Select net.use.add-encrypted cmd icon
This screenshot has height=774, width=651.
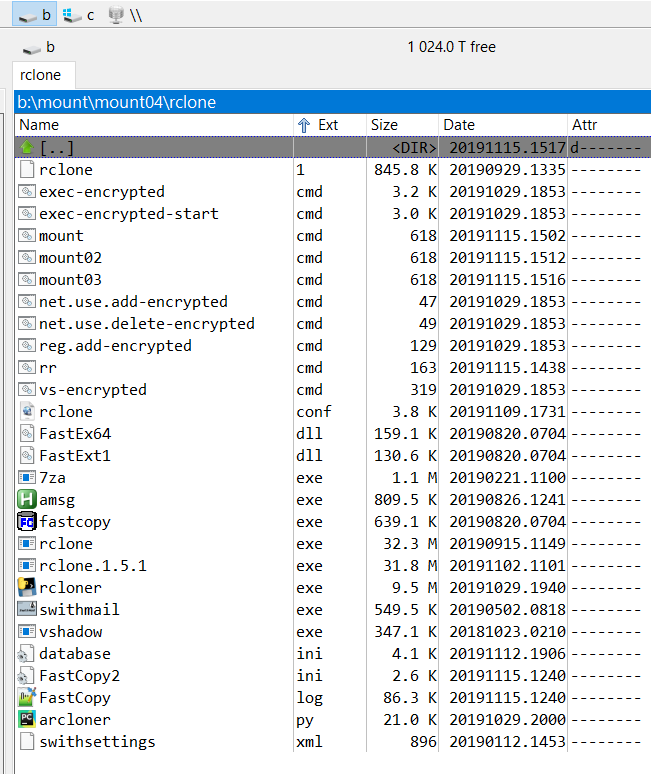27,302
